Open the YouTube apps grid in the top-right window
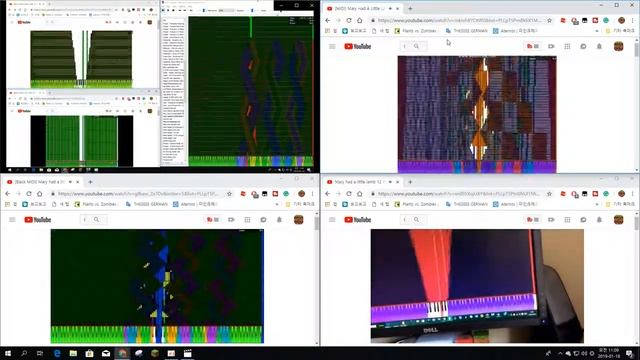The image size is (640, 360). coord(567,47)
